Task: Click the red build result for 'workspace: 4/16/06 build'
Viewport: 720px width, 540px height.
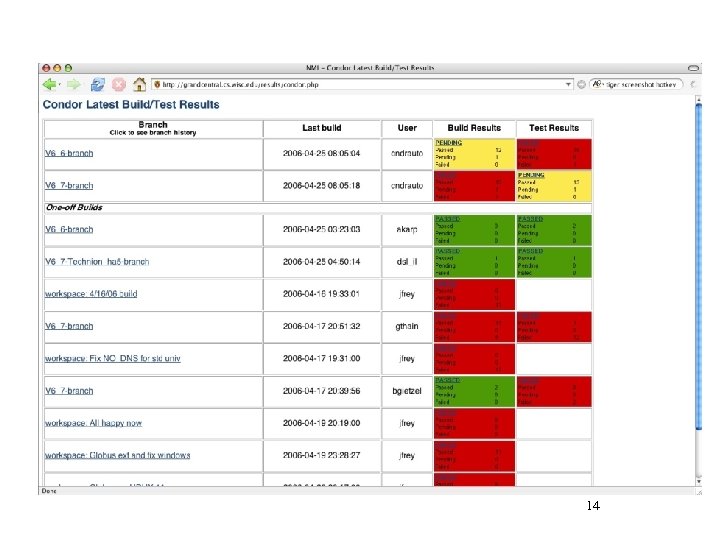Action: click(x=474, y=294)
